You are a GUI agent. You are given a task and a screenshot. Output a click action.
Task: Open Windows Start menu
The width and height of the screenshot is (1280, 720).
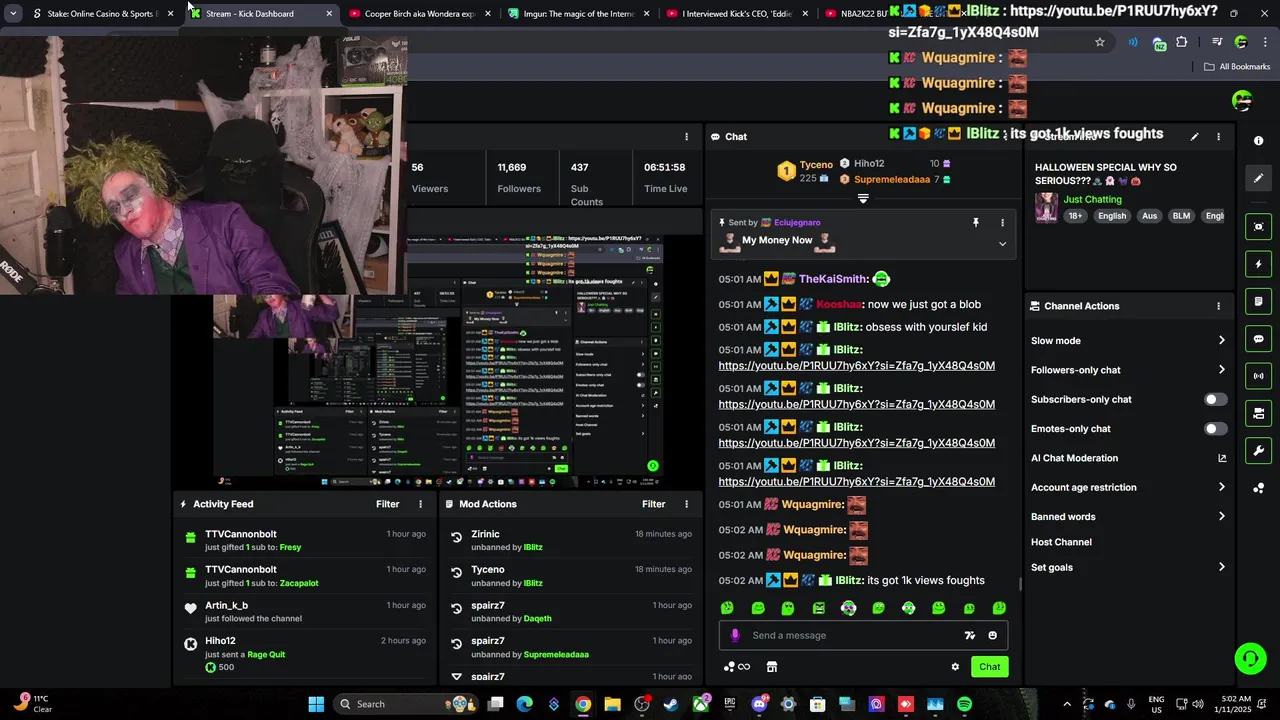[x=316, y=704]
